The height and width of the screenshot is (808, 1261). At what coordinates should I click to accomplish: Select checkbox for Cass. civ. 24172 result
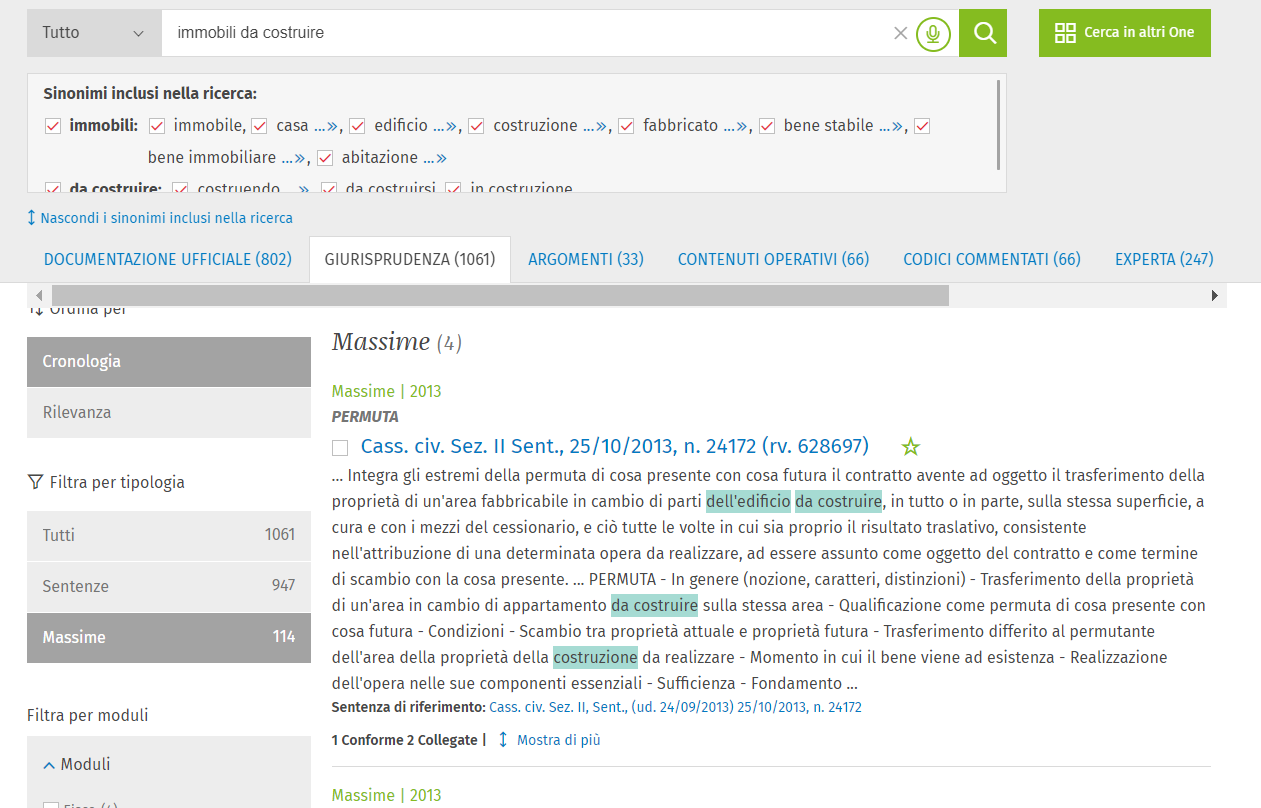(x=340, y=447)
